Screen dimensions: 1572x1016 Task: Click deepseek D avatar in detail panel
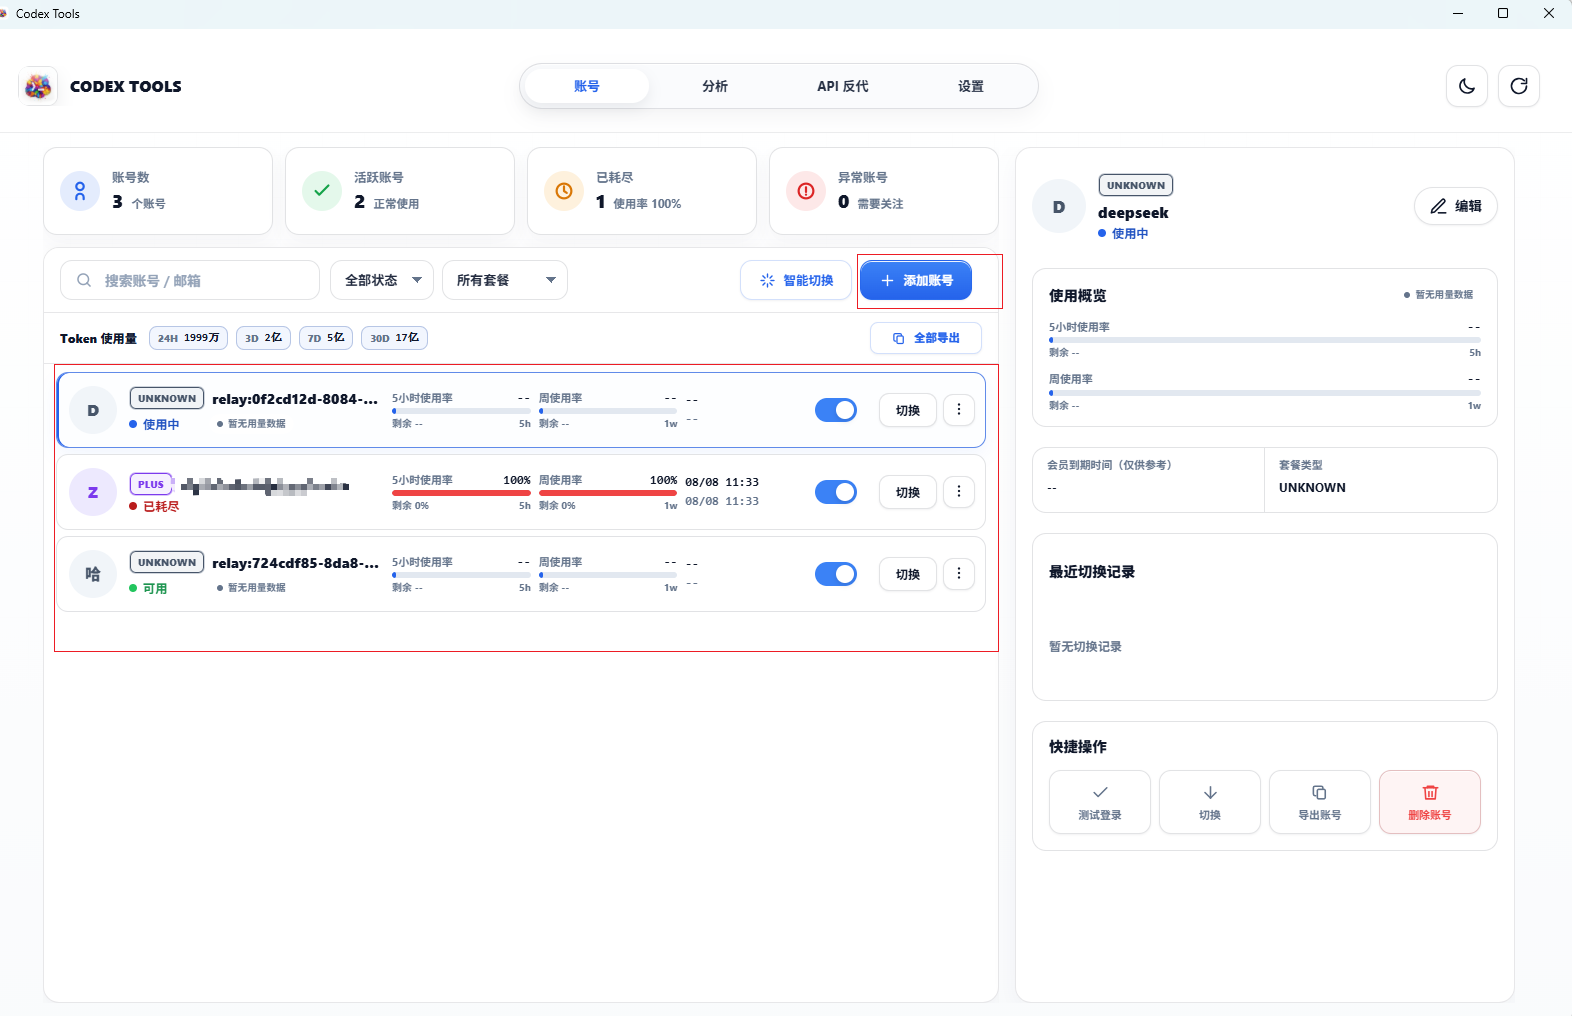point(1059,207)
